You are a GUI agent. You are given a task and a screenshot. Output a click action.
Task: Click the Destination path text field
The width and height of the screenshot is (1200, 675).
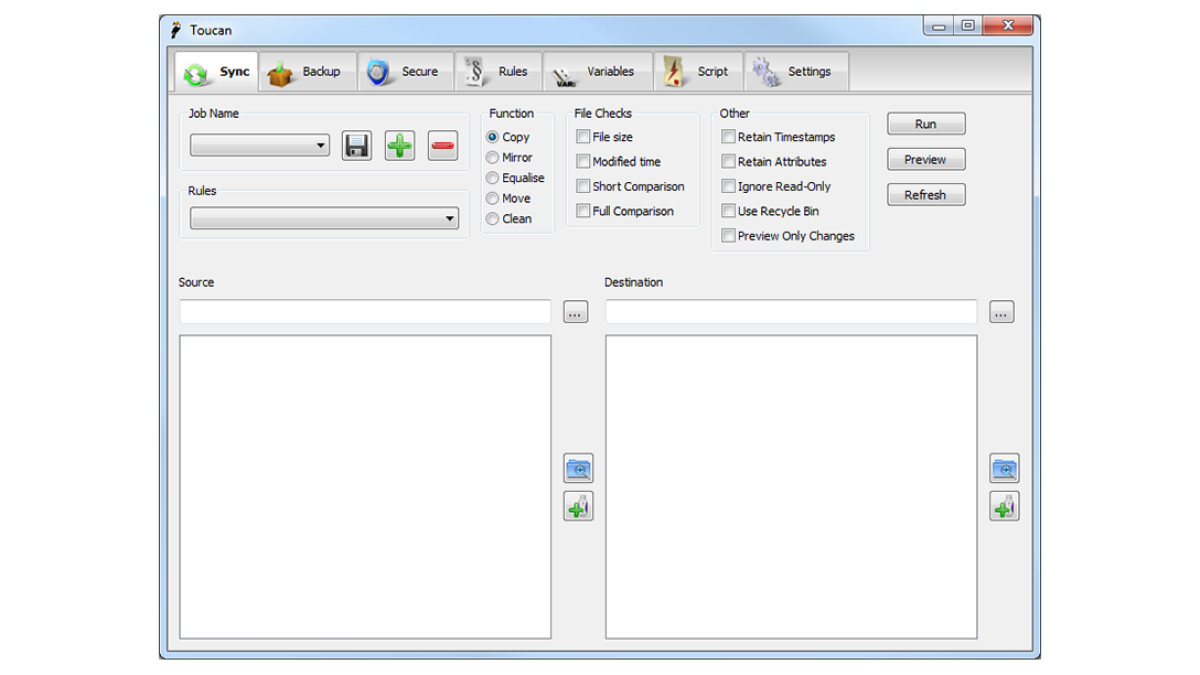[790, 312]
